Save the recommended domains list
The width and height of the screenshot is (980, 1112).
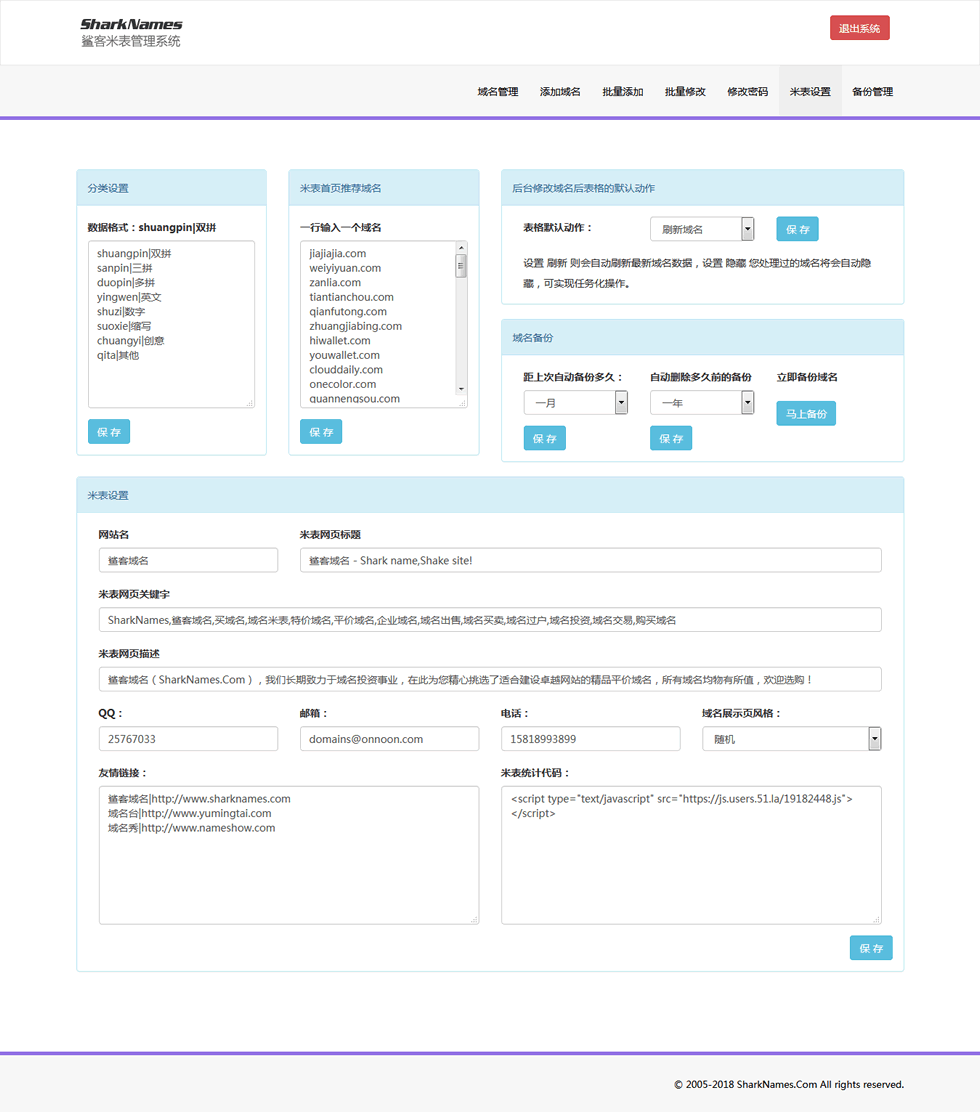tap(321, 431)
